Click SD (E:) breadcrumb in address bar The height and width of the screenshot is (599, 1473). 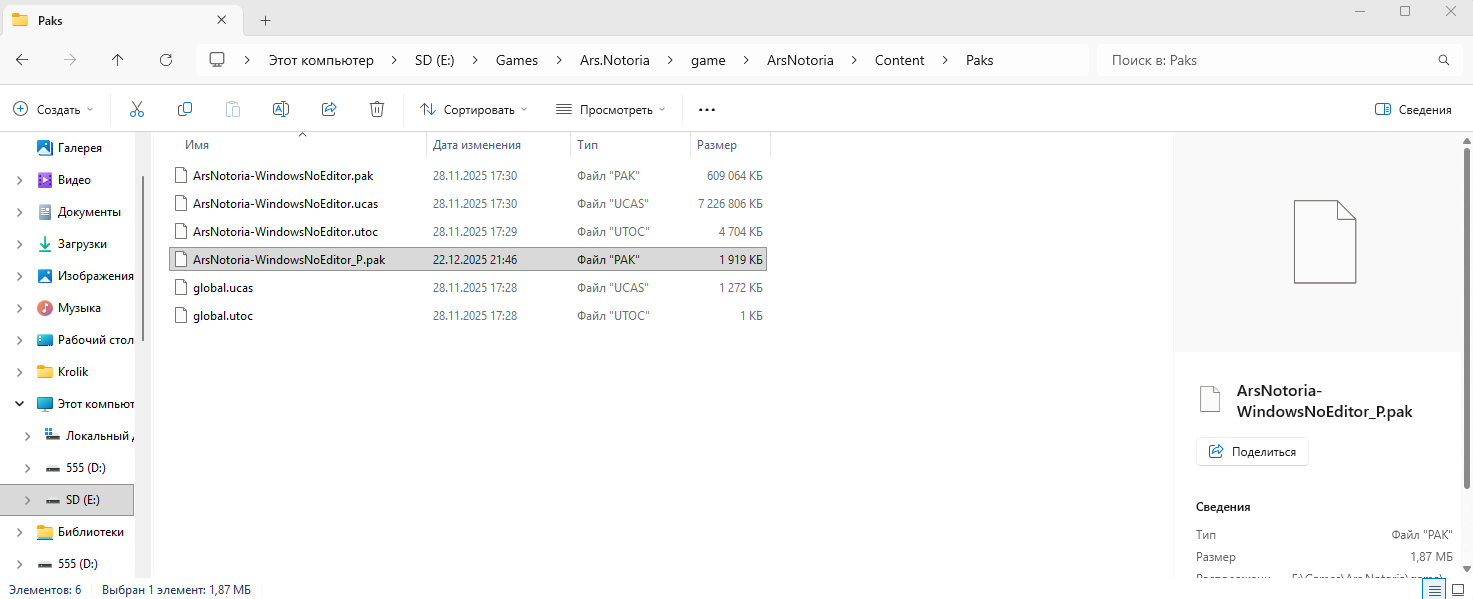point(435,60)
